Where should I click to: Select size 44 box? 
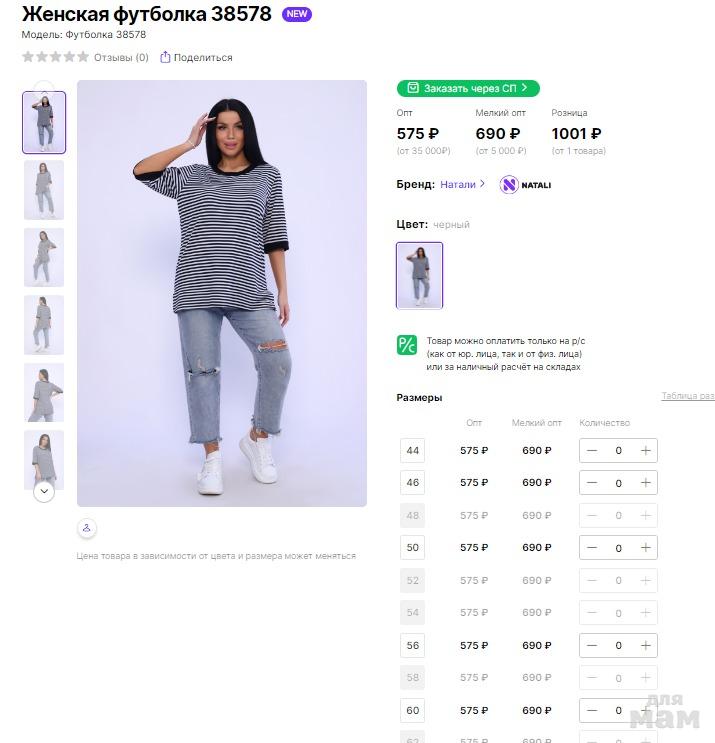click(412, 451)
